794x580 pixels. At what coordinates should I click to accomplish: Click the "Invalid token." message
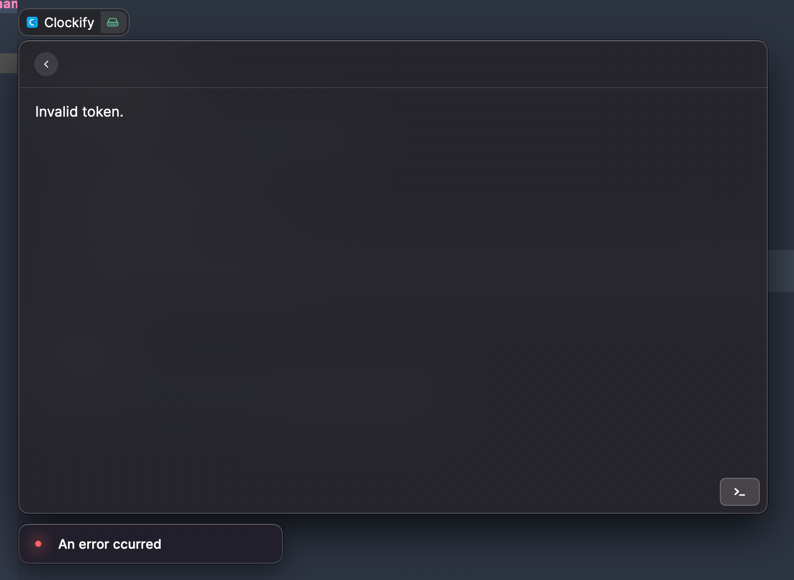(x=79, y=111)
